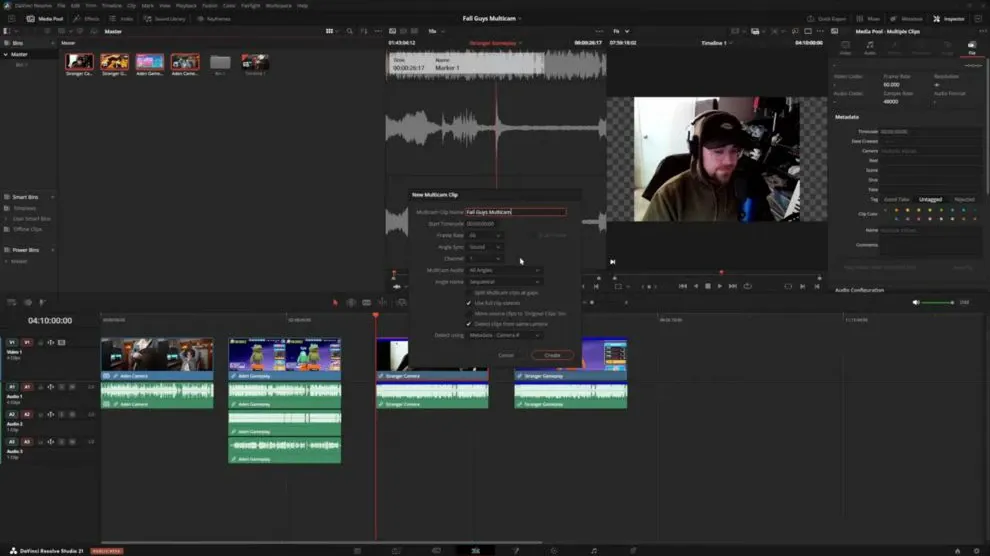
Task: Open the Mixer panel
Action: click(868, 19)
